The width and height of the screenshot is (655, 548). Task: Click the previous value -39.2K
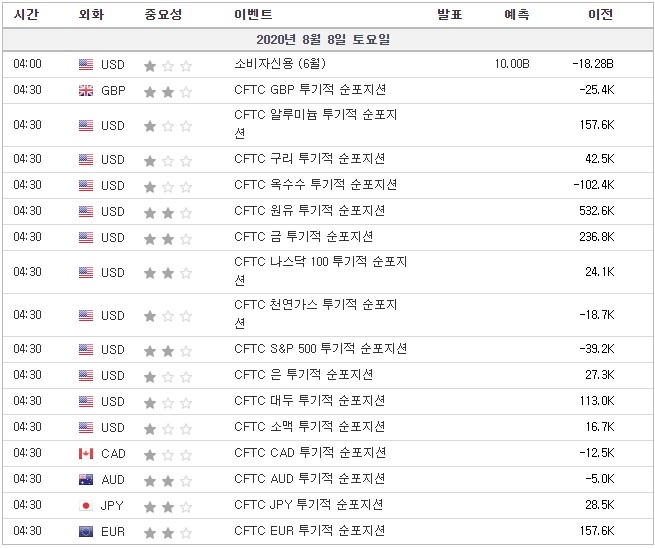tap(597, 349)
